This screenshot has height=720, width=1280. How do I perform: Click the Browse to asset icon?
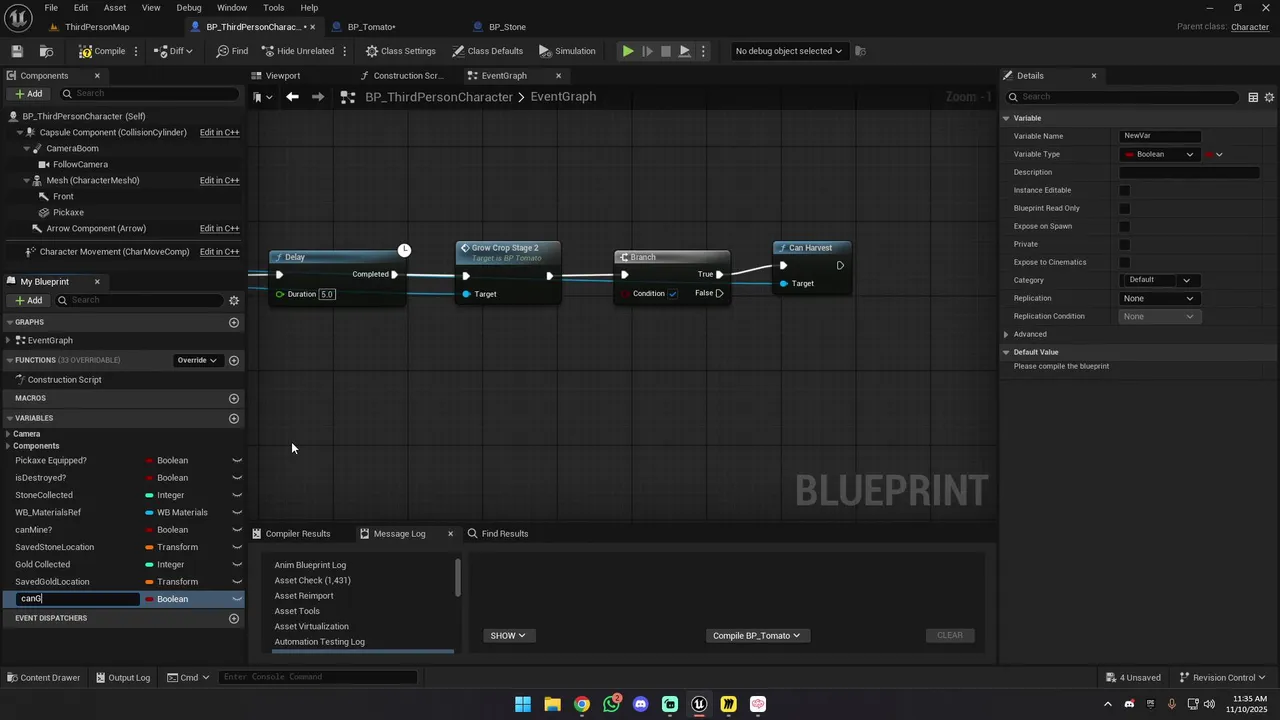46,51
